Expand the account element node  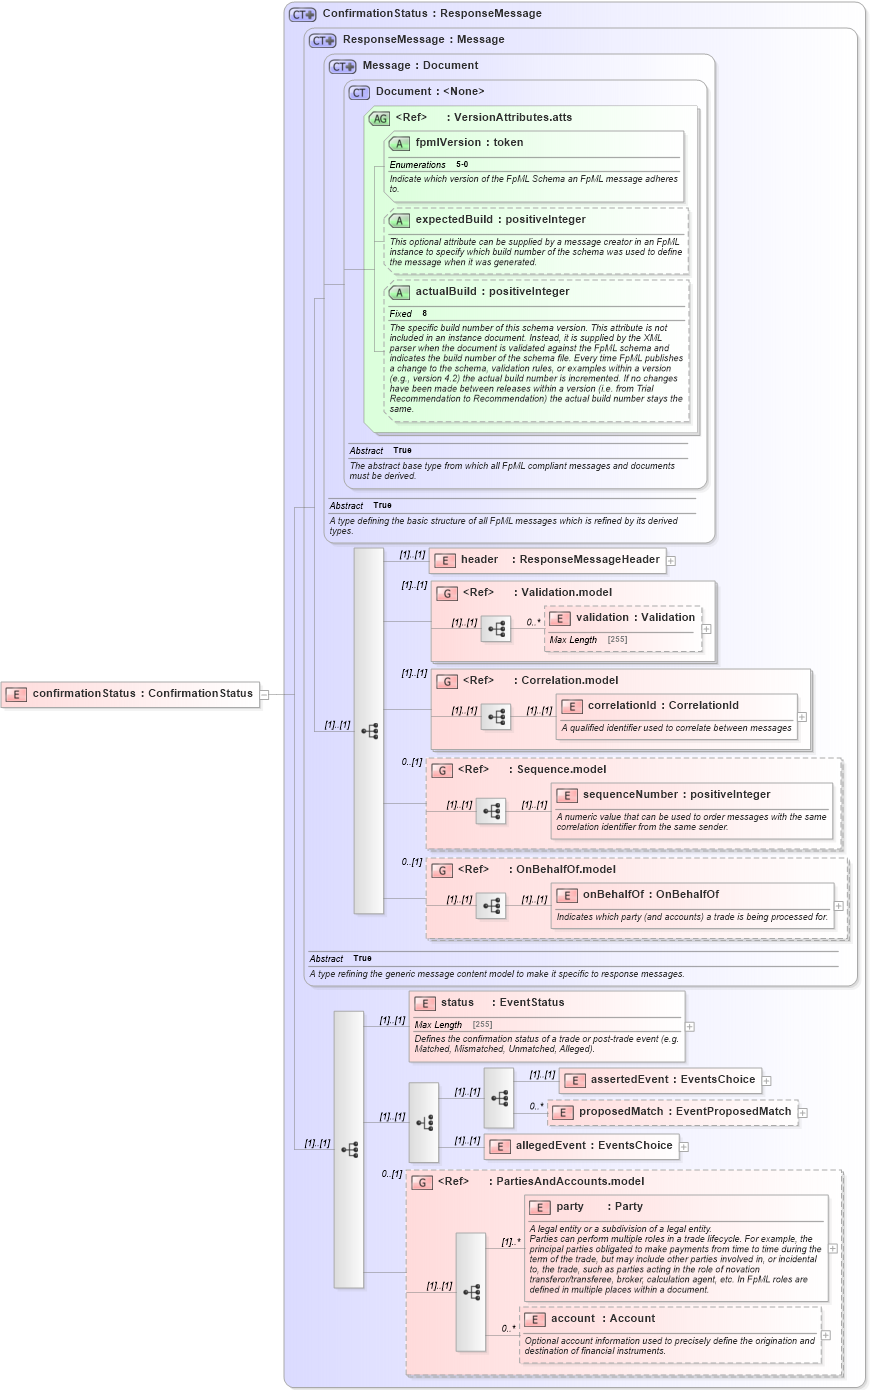click(x=826, y=1335)
